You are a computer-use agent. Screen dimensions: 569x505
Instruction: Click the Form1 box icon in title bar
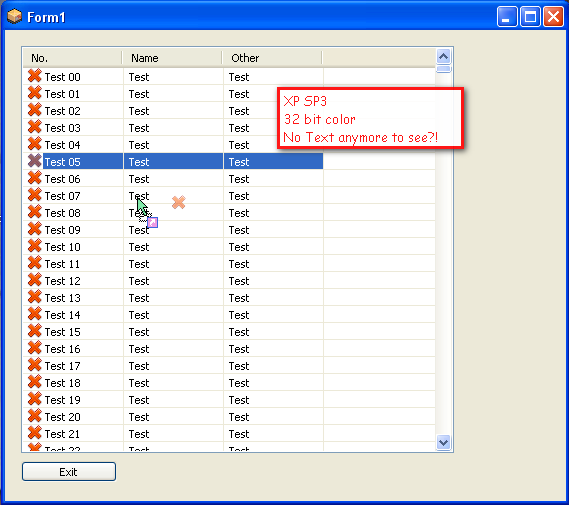[x=15, y=17]
